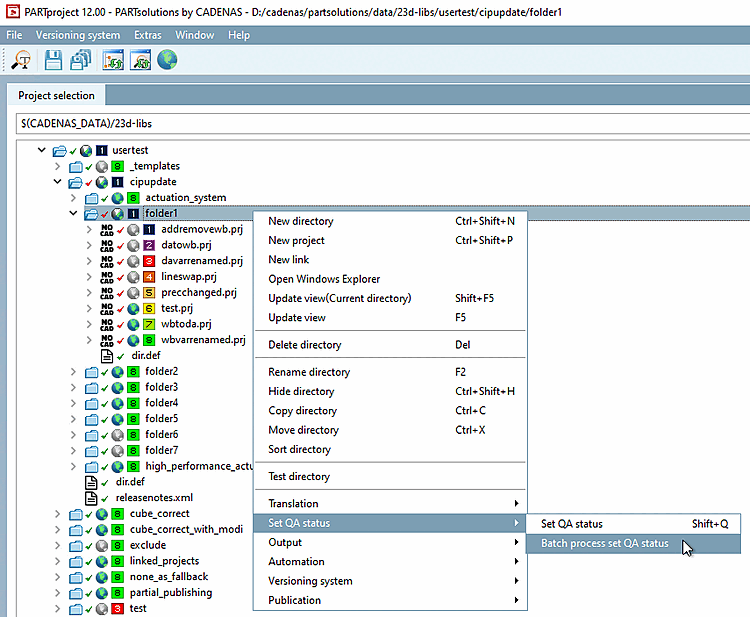Choose New directory in context menu

[x=390, y=221]
